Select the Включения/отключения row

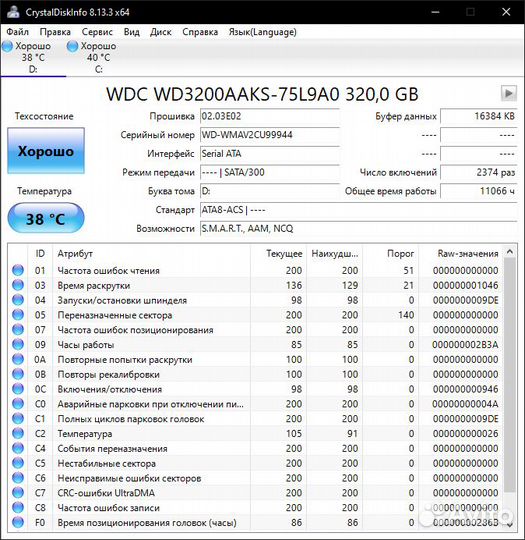tap(255, 389)
